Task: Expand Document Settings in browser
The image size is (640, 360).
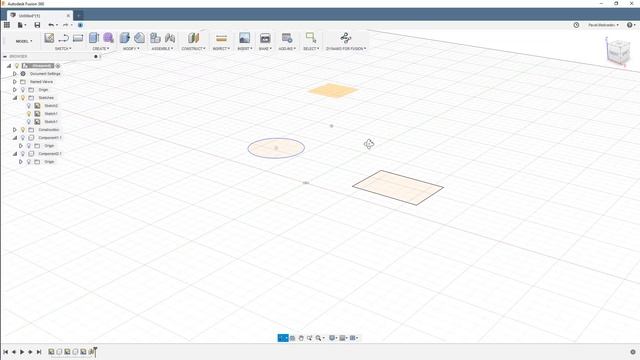Action: (15, 74)
